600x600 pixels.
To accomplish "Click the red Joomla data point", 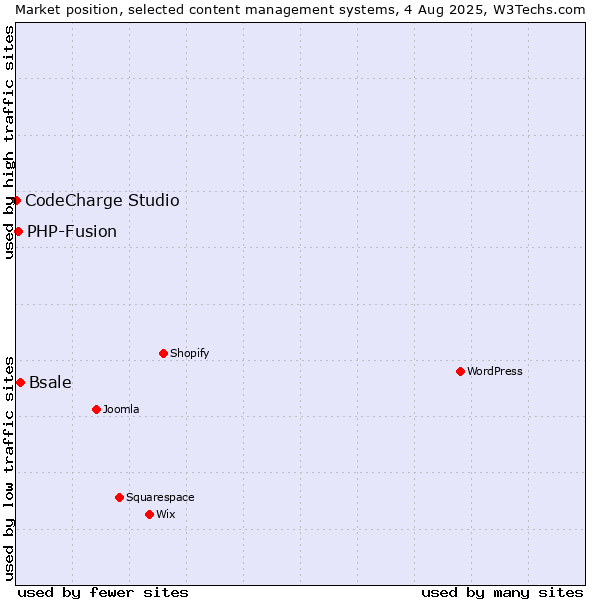I will pos(96,410).
